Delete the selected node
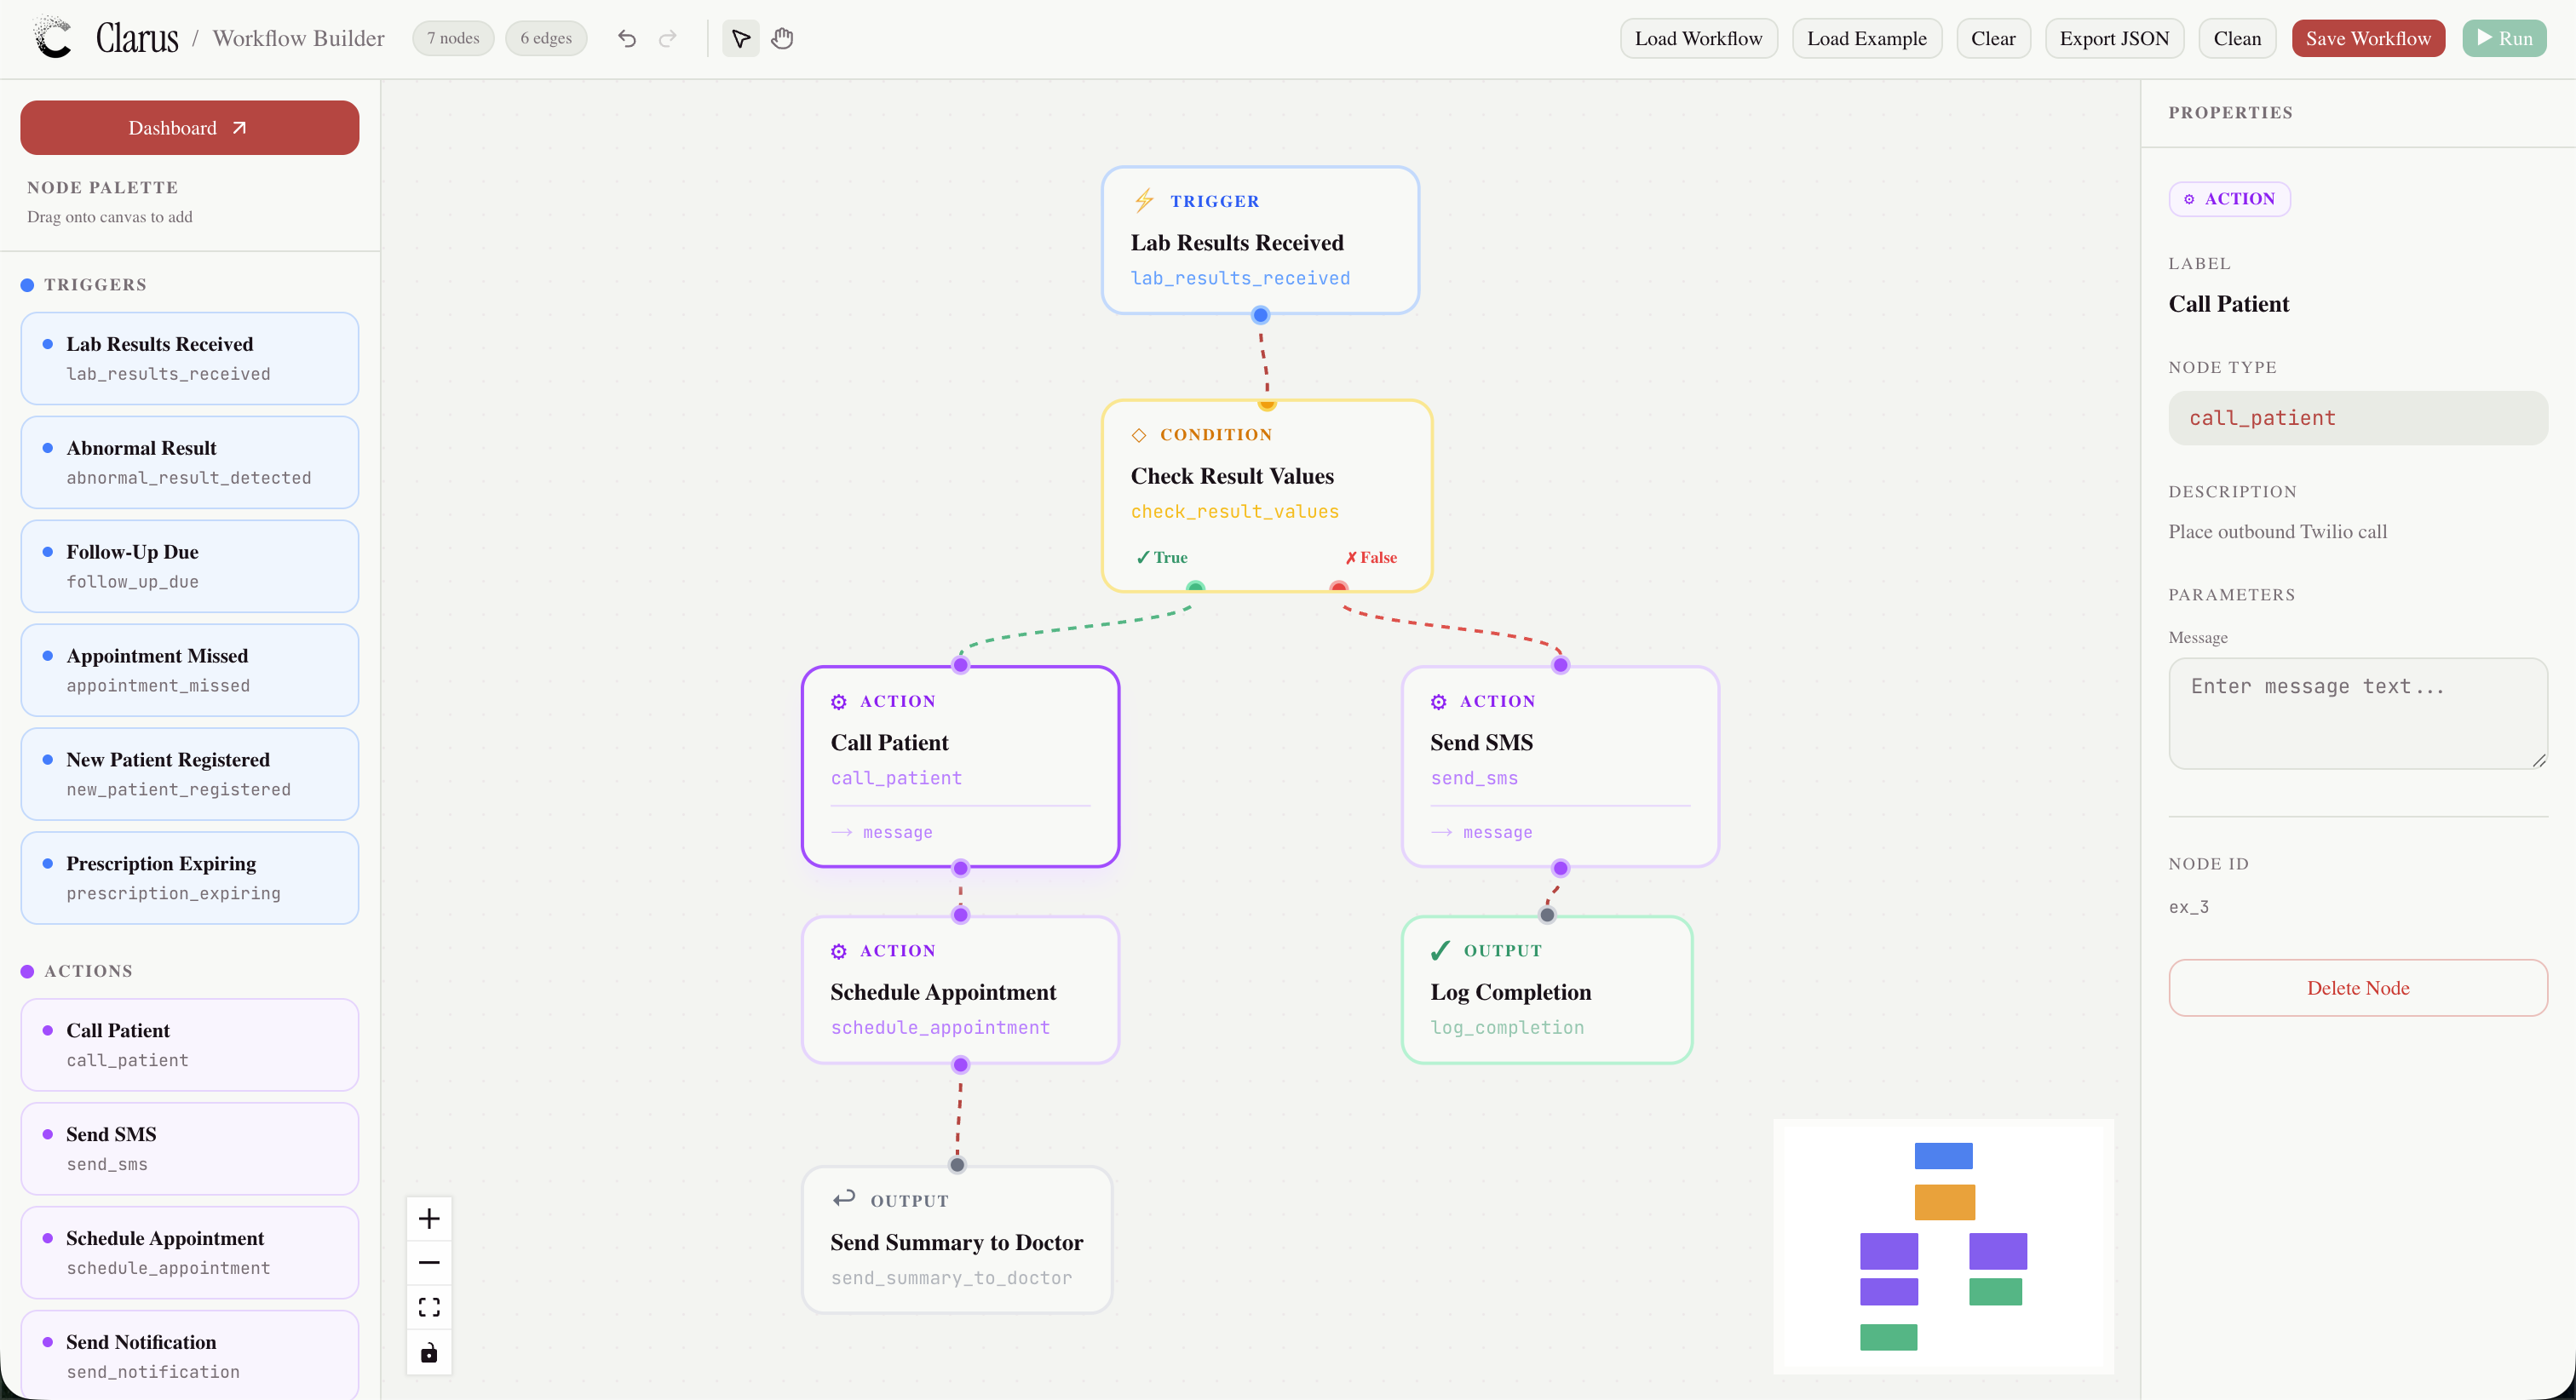Screen dimensions: 2576x1400 tap(2357, 987)
